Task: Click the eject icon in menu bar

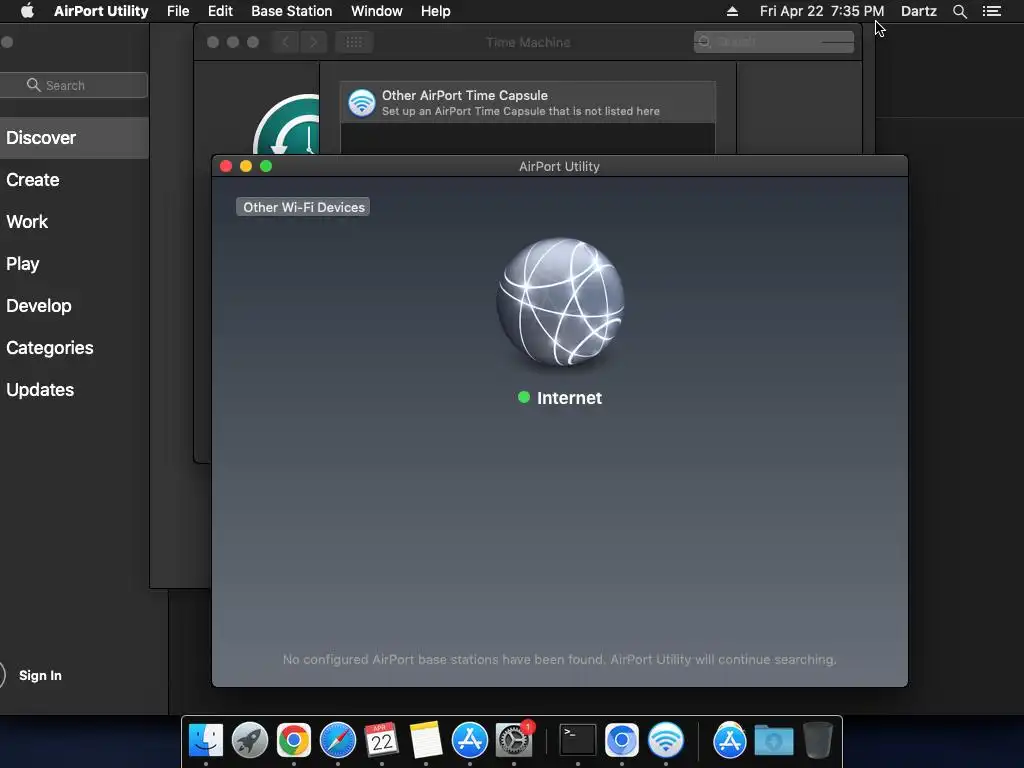Action: [x=732, y=11]
